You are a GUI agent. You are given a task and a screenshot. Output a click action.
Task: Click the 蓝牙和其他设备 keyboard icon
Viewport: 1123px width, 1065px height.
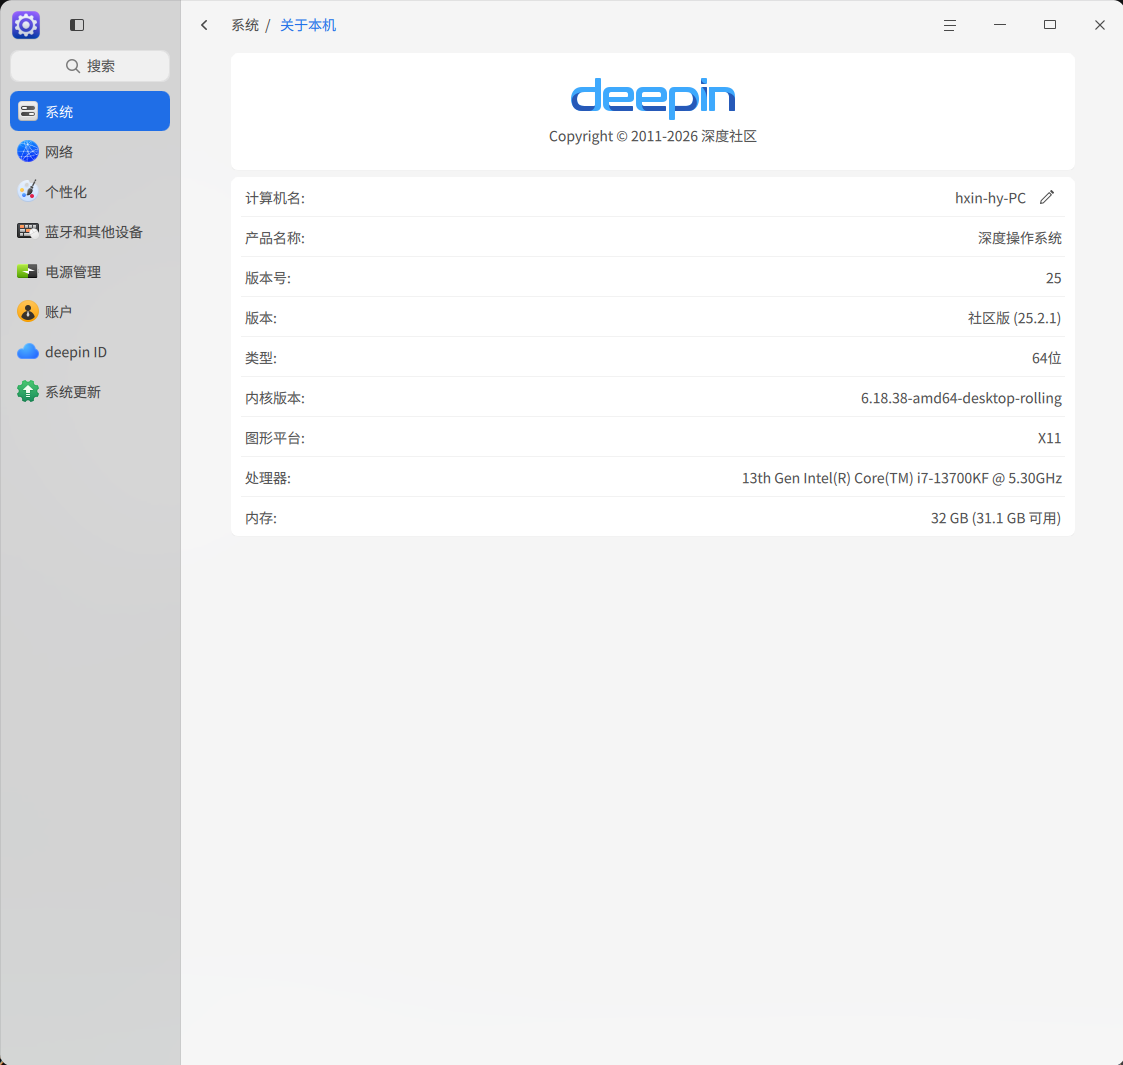pyautogui.click(x=28, y=231)
